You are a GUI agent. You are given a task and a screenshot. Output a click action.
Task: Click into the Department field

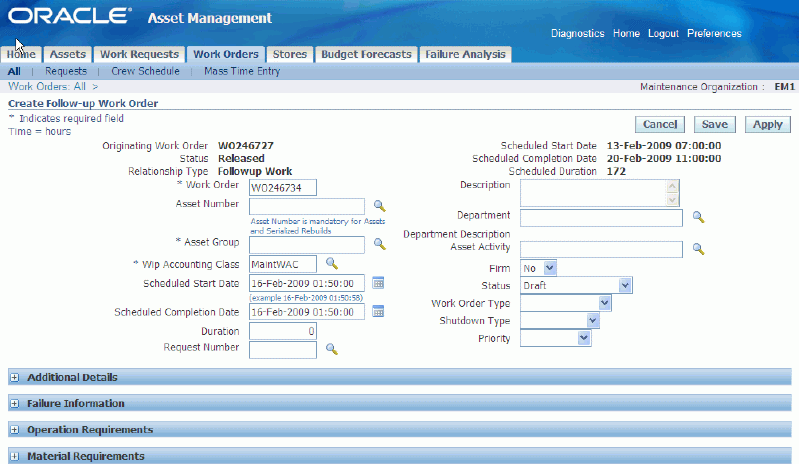tap(601, 217)
